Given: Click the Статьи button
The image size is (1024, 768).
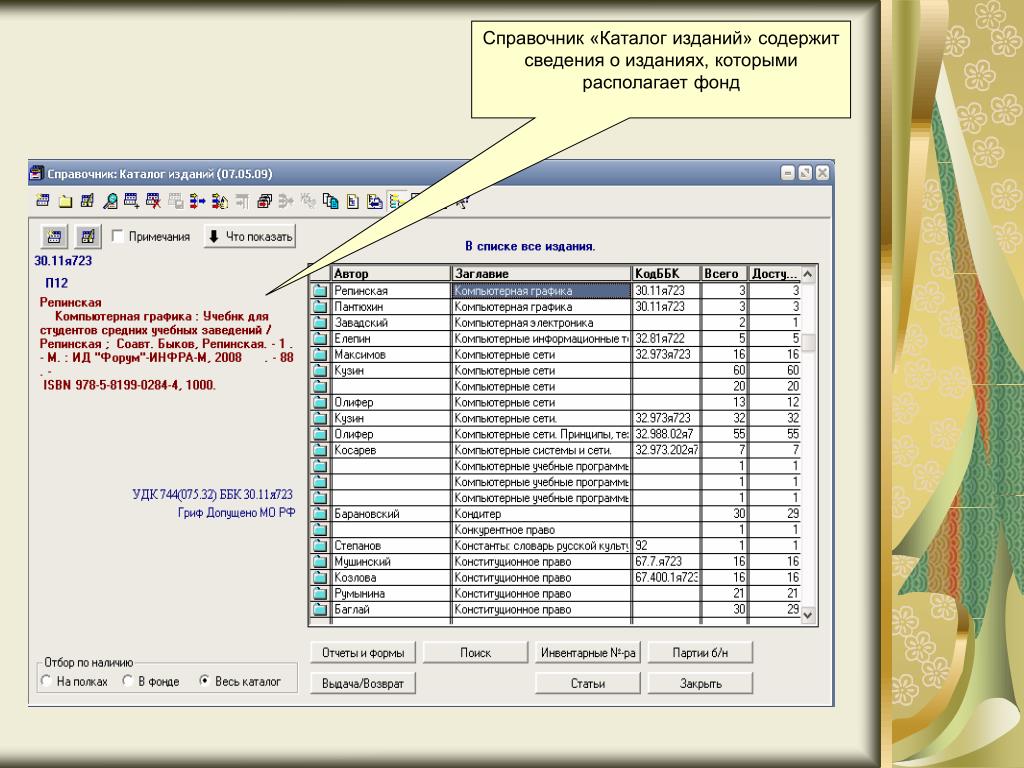Looking at the screenshot, I should pos(588,683).
